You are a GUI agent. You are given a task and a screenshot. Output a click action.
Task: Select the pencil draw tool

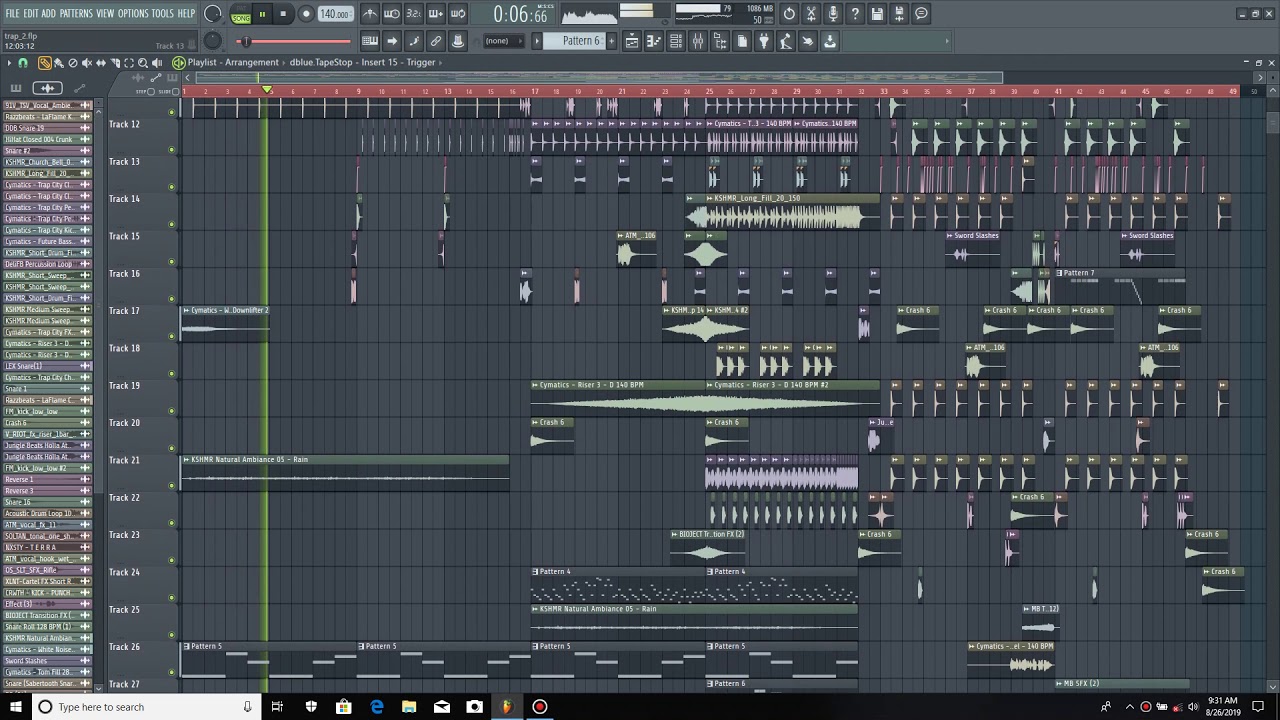click(x=45, y=63)
